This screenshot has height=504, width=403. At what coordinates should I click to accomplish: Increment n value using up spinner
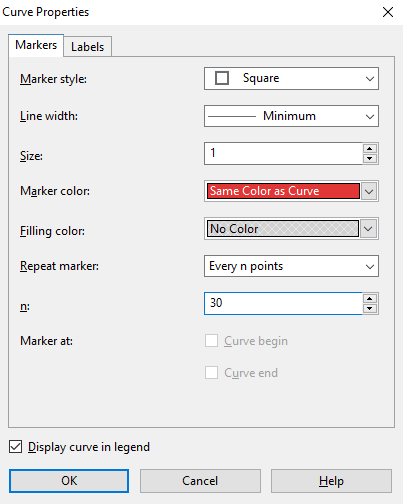point(370,298)
